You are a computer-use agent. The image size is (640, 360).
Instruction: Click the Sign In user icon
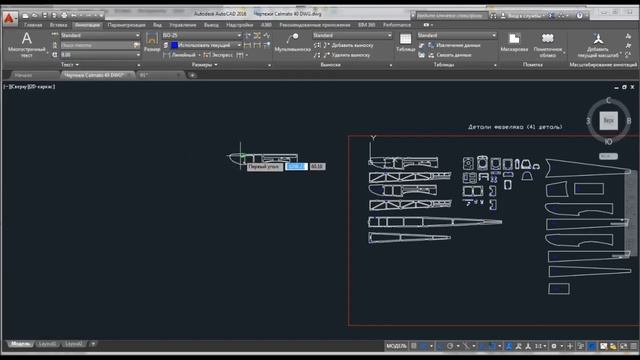pos(503,16)
